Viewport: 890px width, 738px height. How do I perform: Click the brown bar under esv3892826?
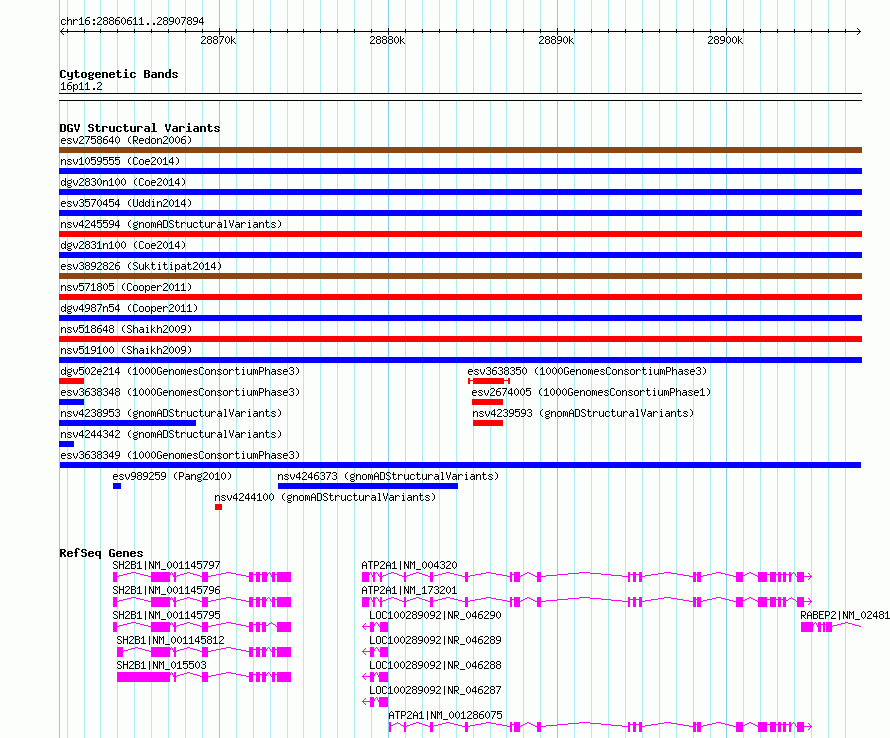(x=460, y=276)
